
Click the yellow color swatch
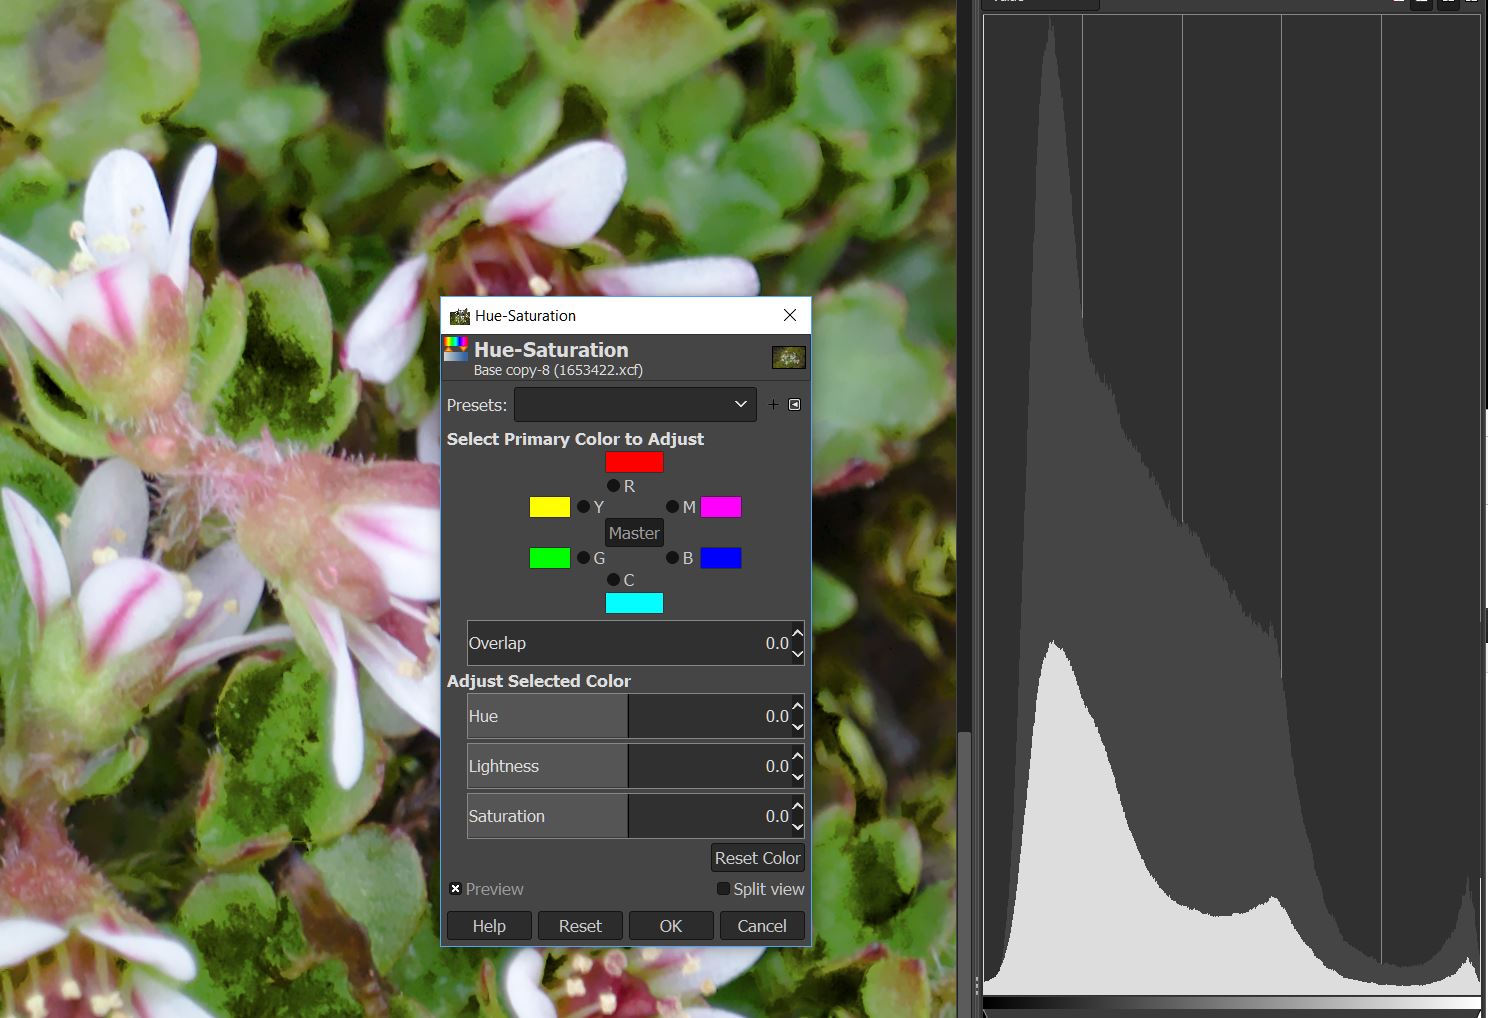coord(550,507)
